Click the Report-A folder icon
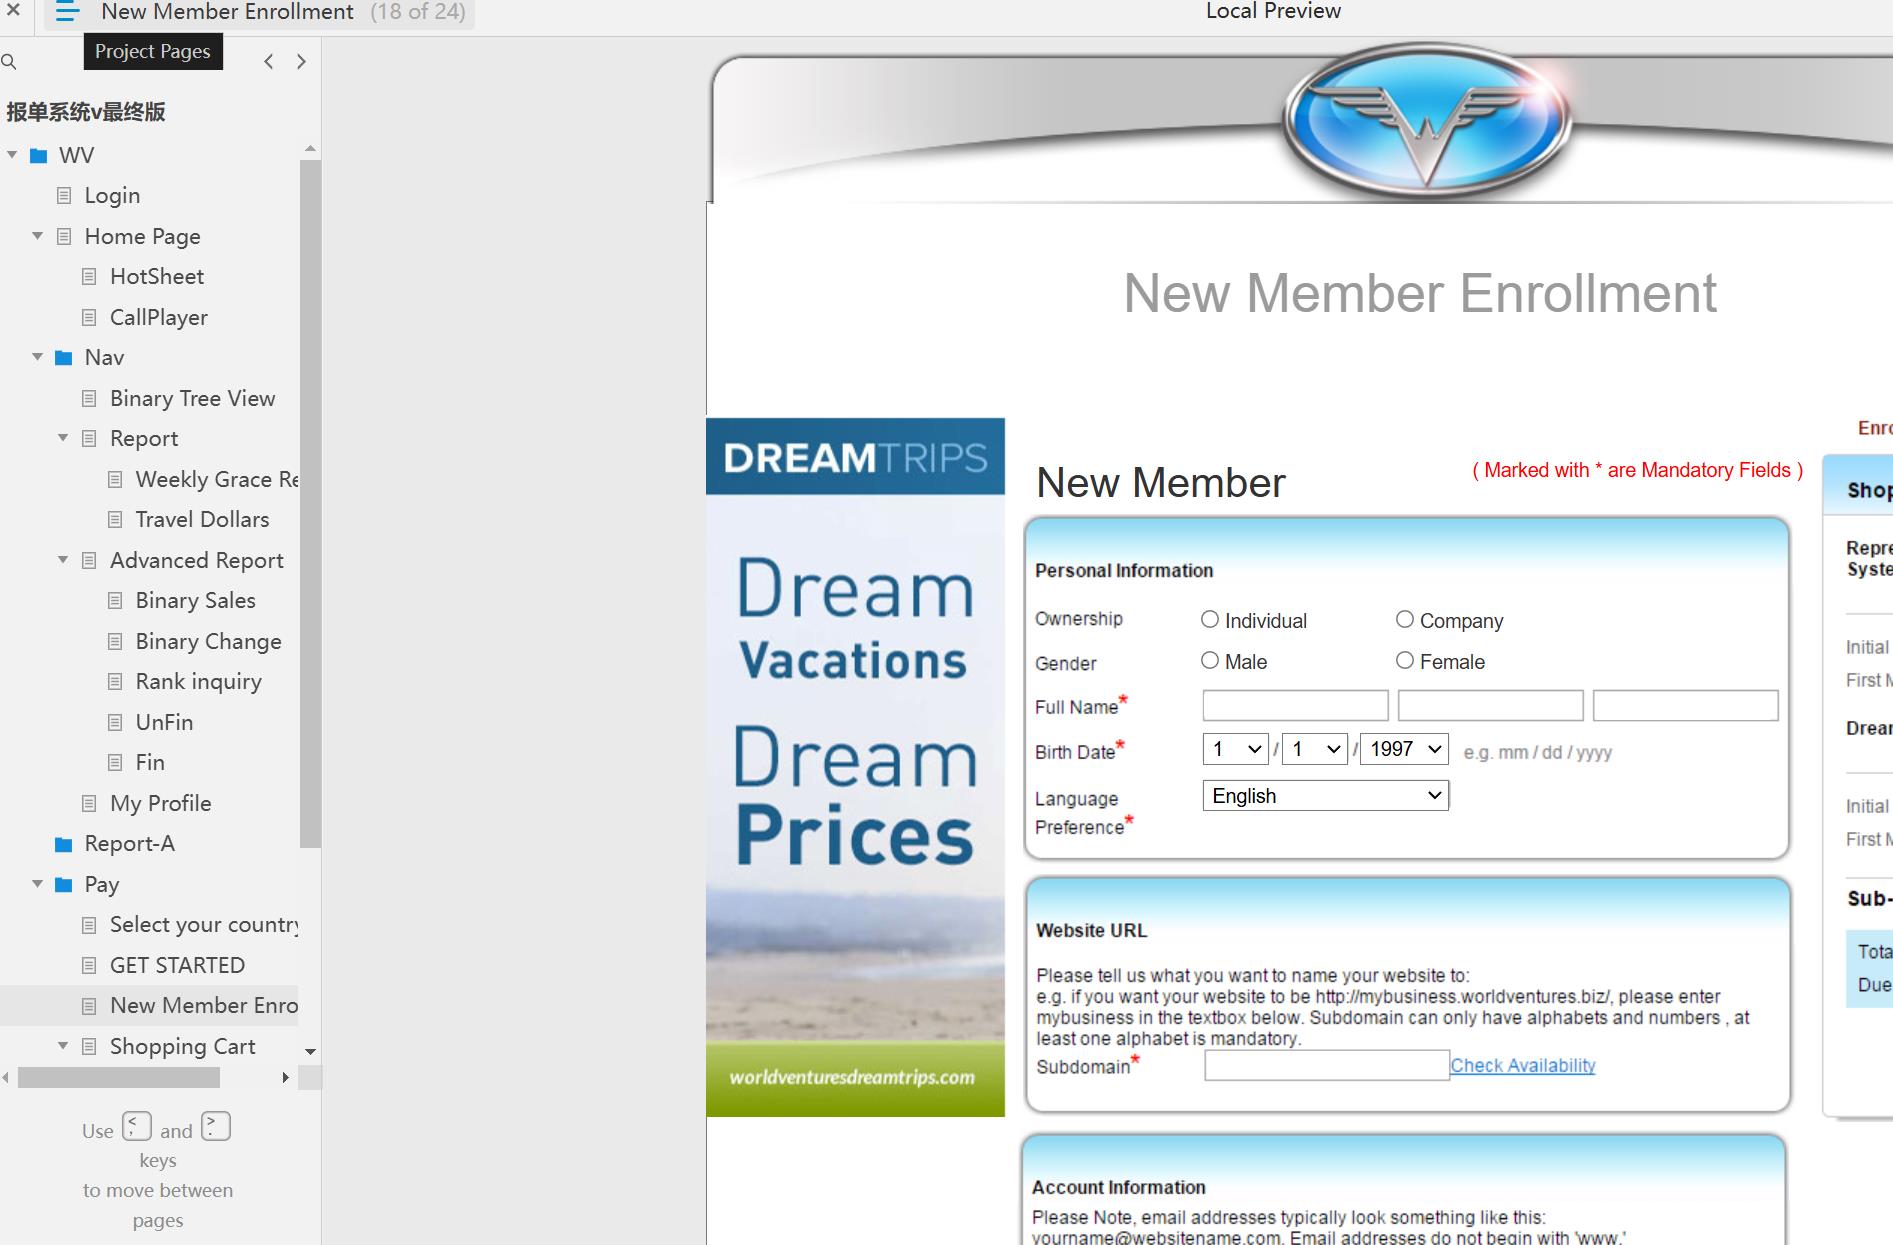Image resolution: width=1893 pixels, height=1245 pixels. coord(64,845)
